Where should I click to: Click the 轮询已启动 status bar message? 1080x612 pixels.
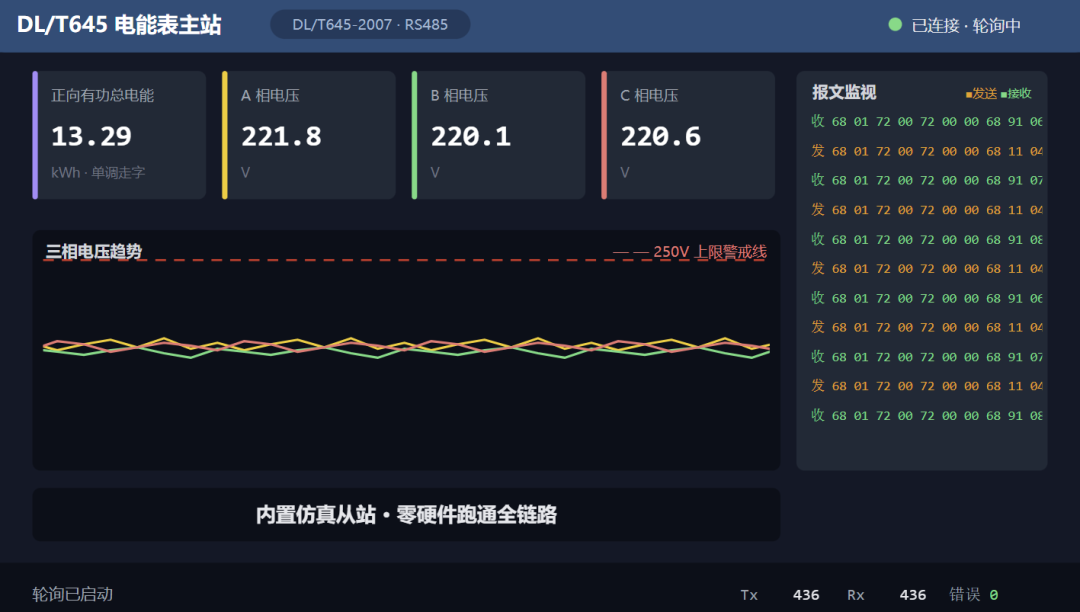pos(72,594)
